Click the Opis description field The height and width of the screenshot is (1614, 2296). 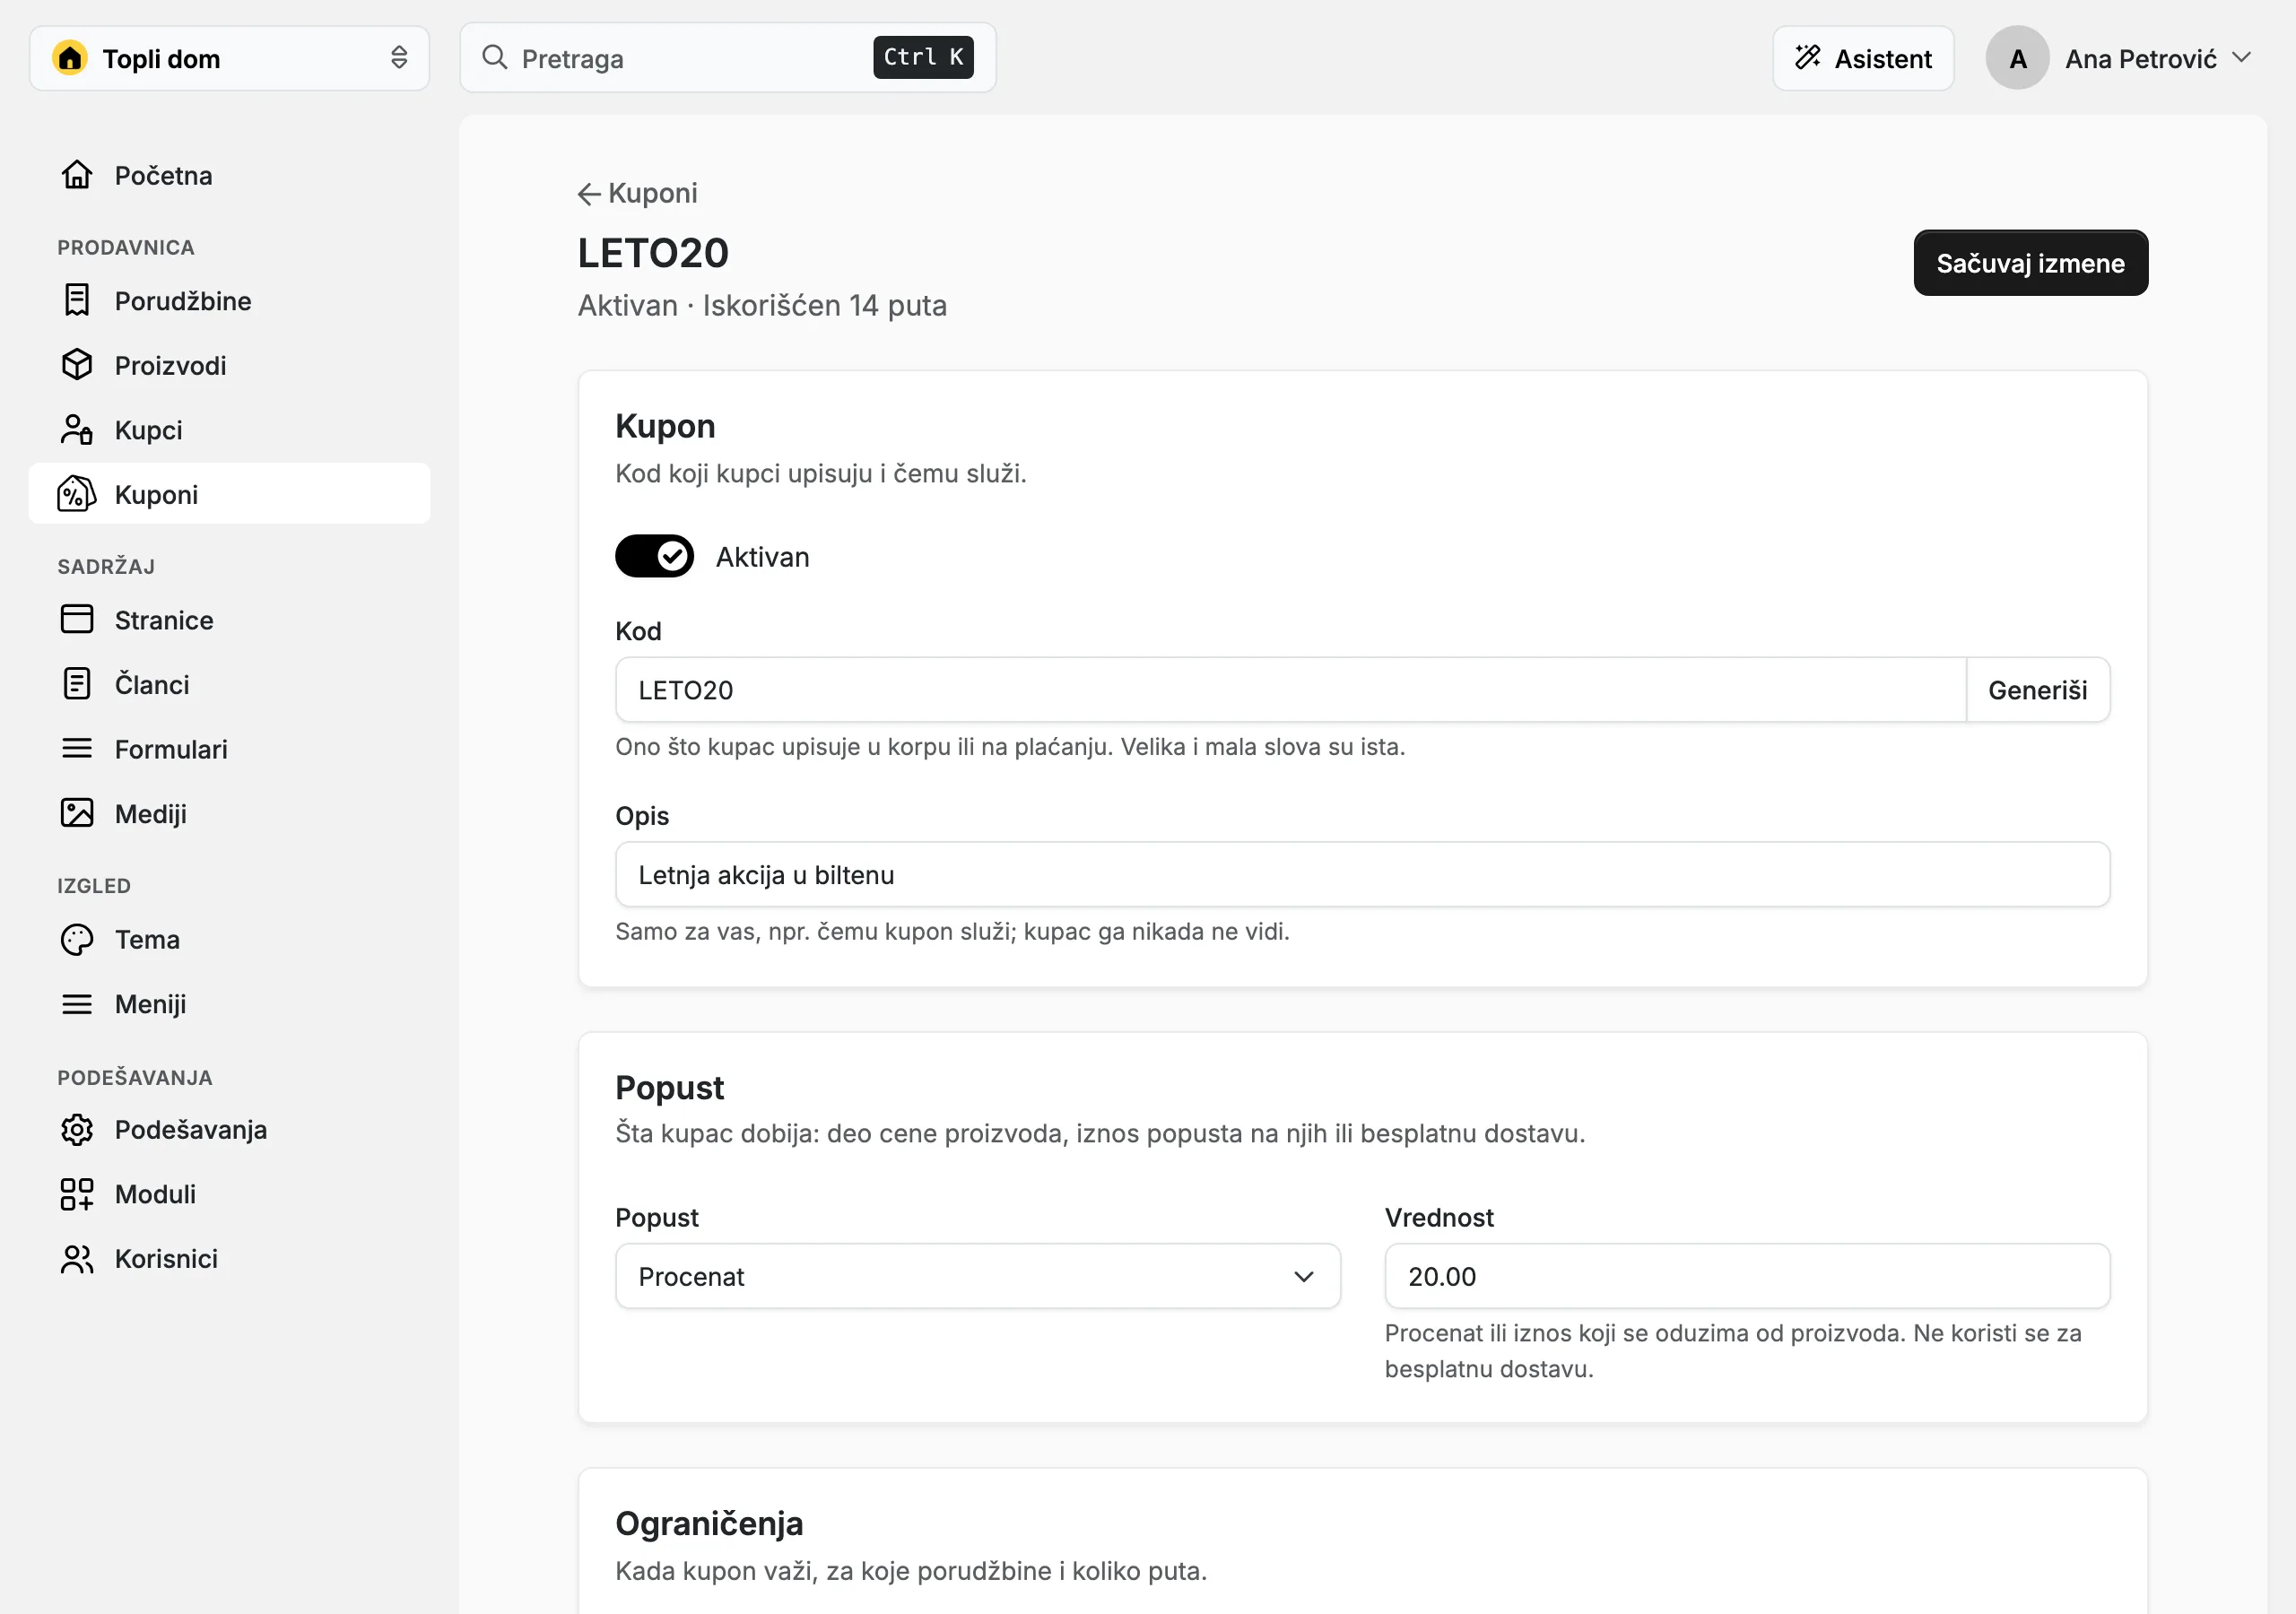[x=1362, y=875]
